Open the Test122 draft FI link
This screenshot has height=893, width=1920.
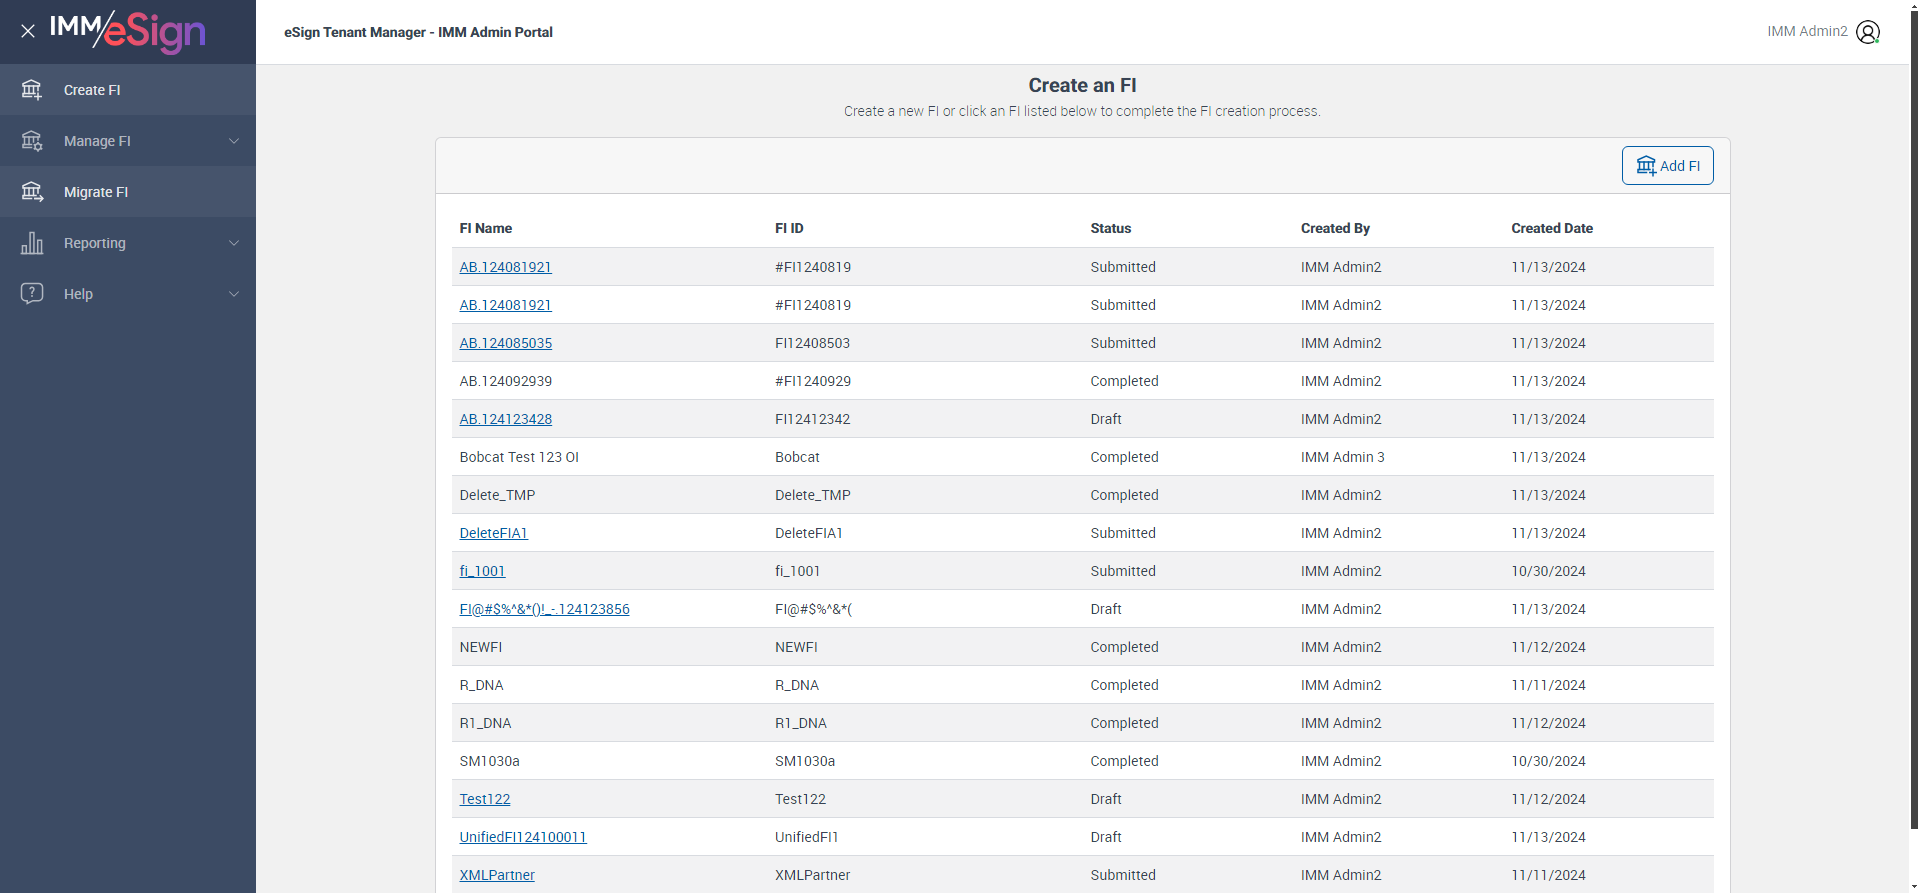[485, 799]
